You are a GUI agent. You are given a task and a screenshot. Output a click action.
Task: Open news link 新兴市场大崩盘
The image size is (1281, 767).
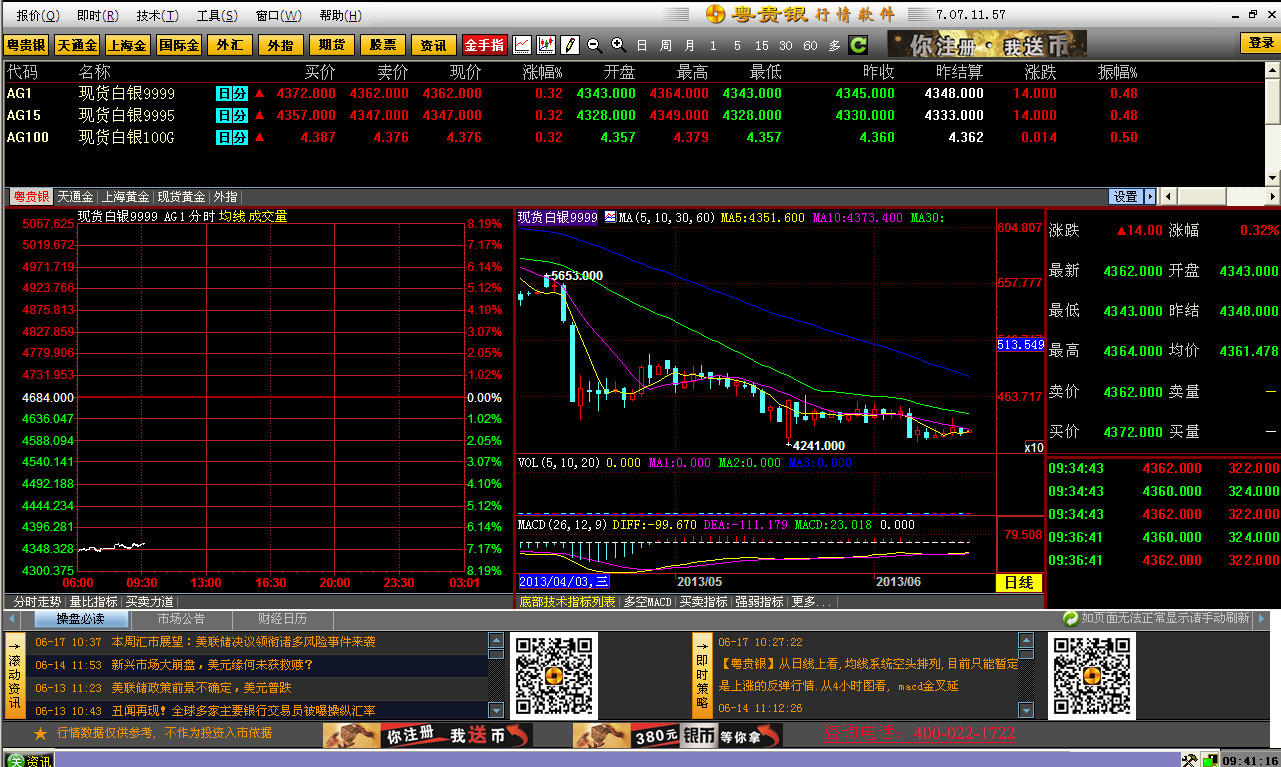click(212, 664)
